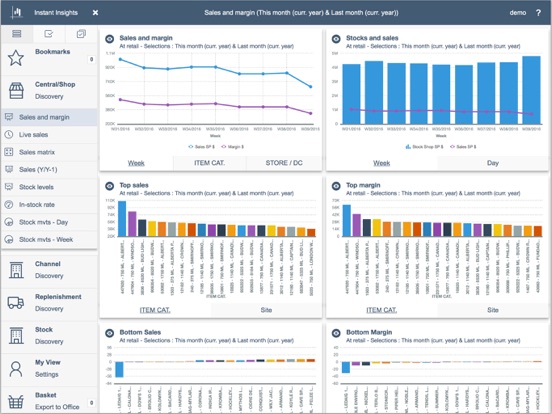Select ITEM CAT. tab in Top sales
Screen dimensions: 552x414
tap(155, 310)
